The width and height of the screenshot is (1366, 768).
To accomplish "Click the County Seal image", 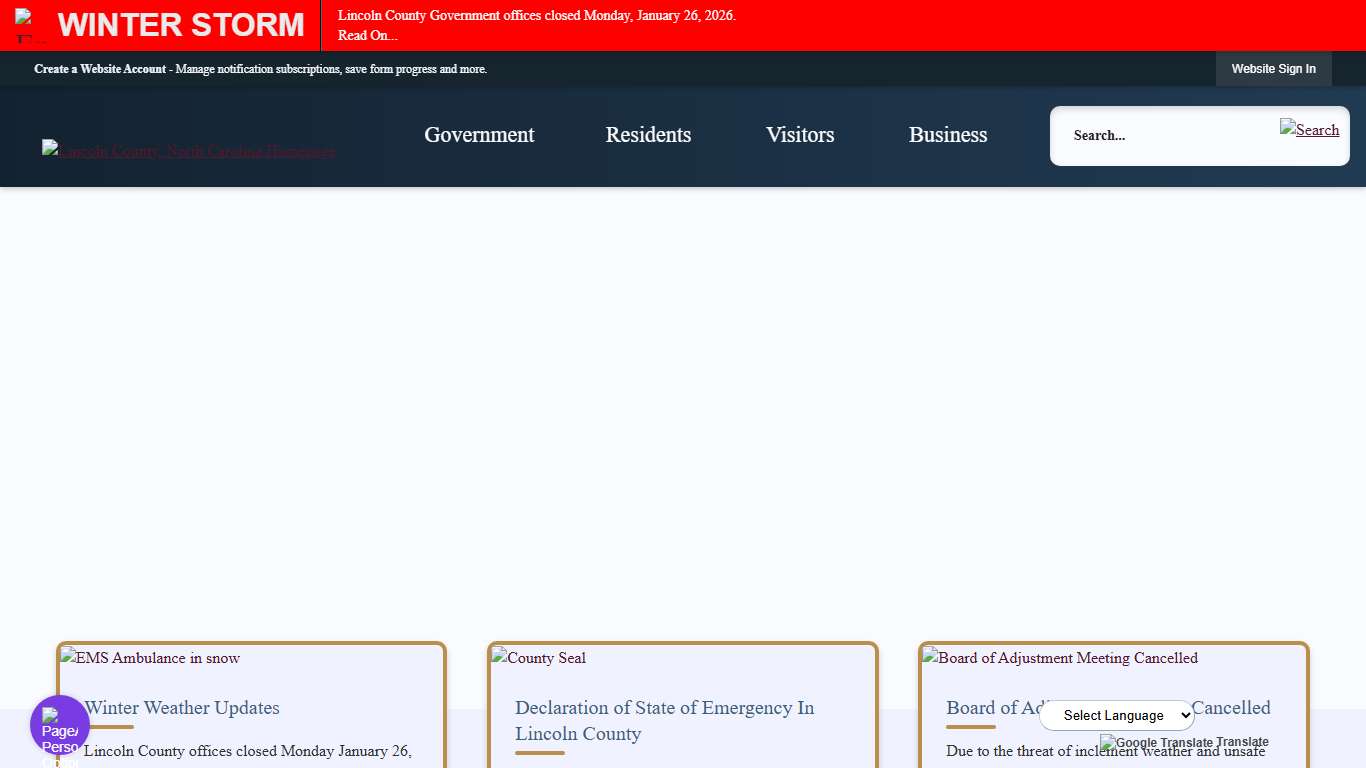I will 538,658.
